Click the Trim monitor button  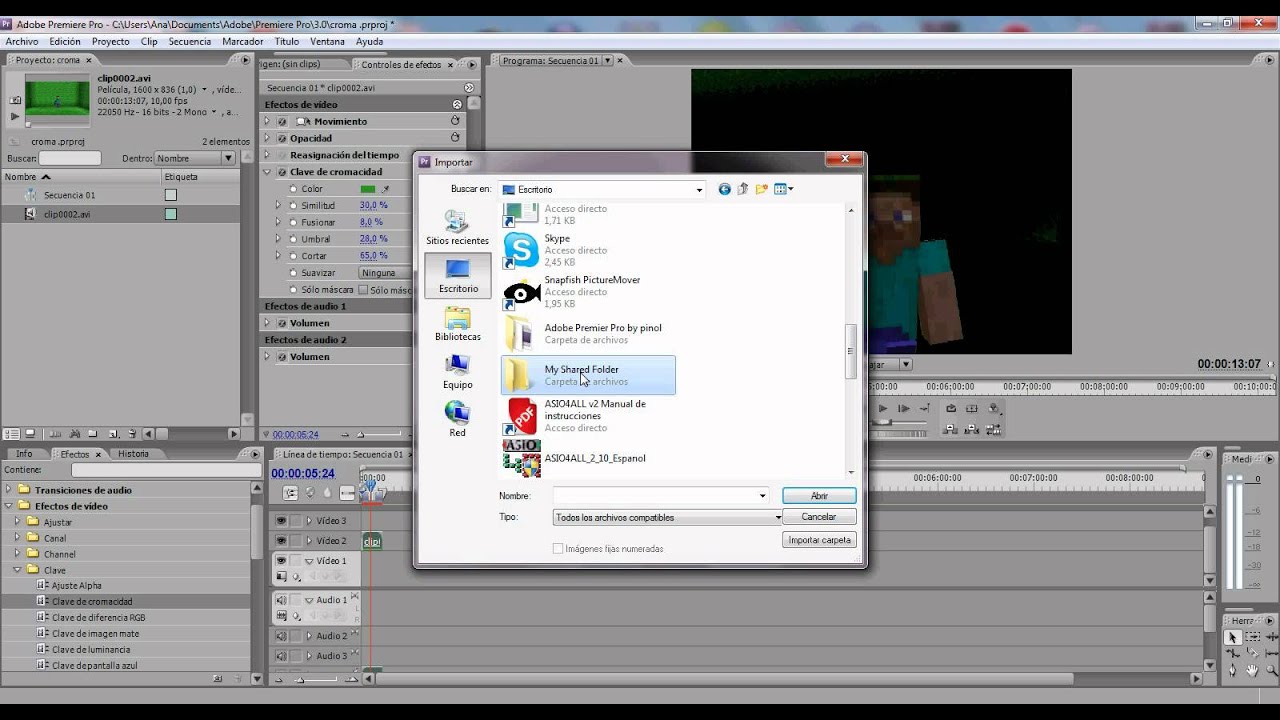click(993, 431)
